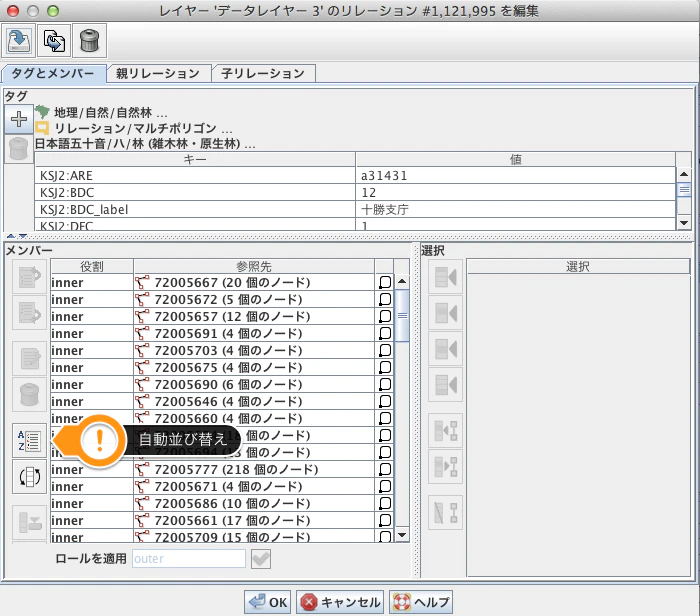Click the ヘルプ button

tap(421, 602)
